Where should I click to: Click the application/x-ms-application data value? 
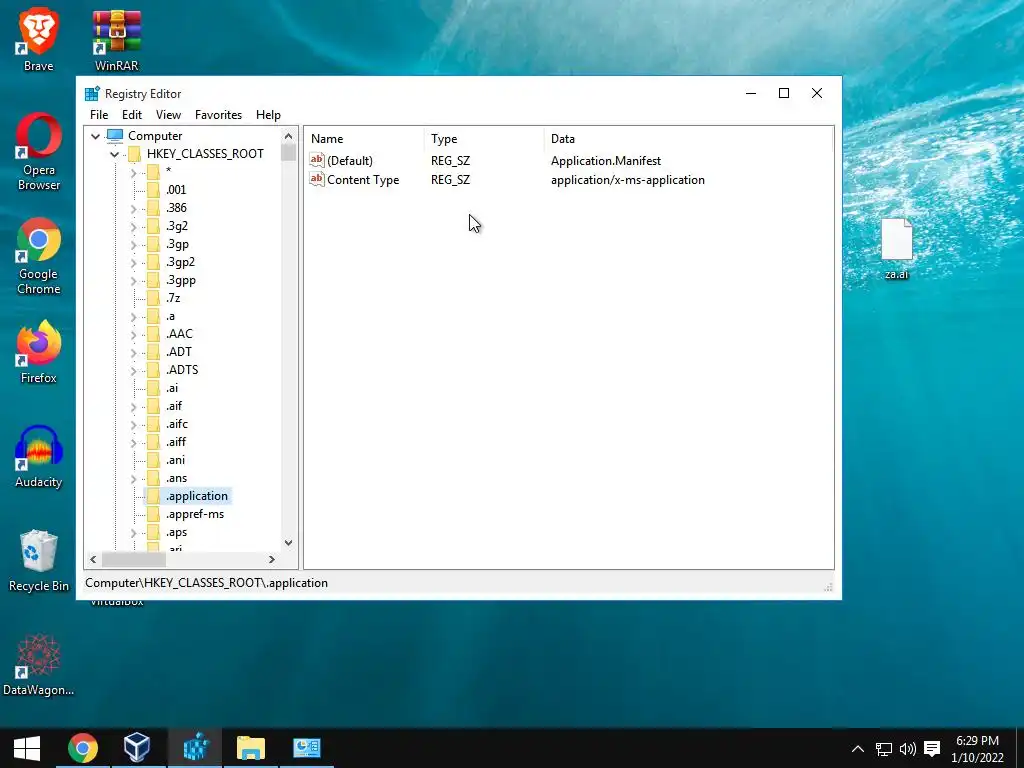coord(628,180)
